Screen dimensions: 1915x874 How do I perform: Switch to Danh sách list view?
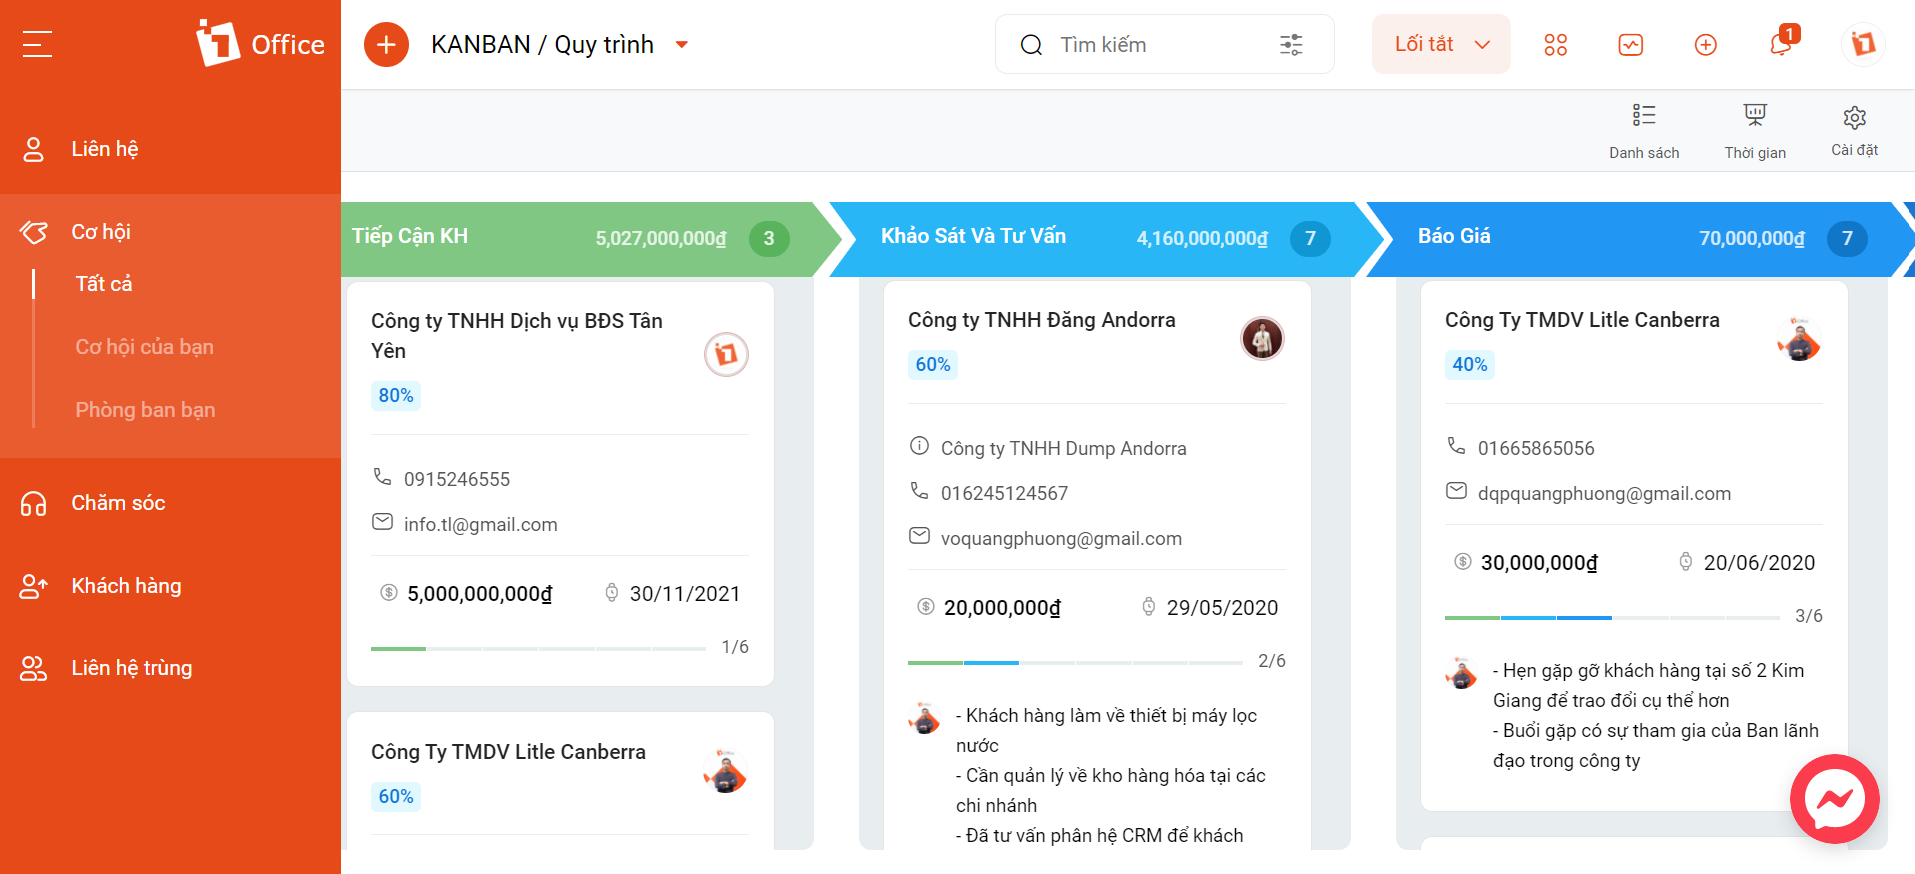[x=1644, y=131]
